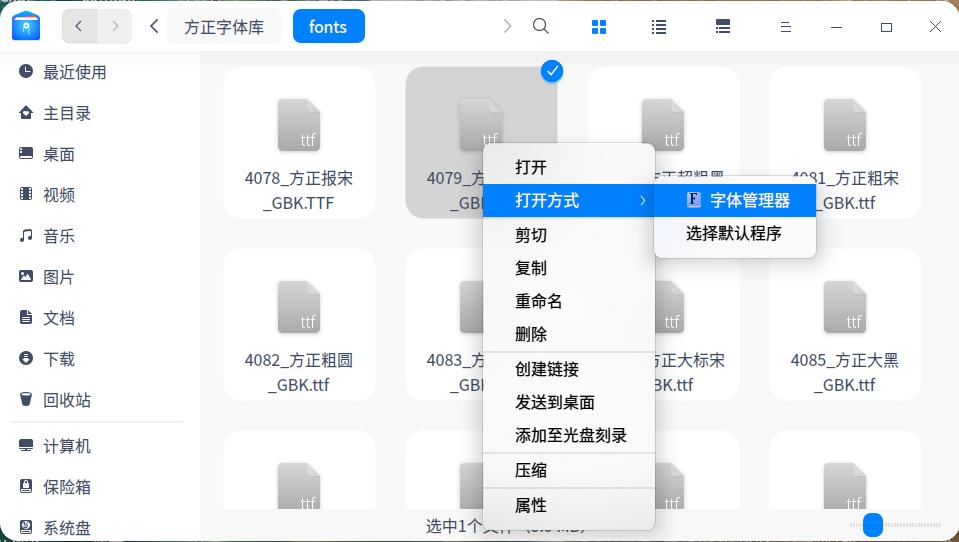Choose 剪切 in the context menu
959x542 pixels.
[569, 235]
